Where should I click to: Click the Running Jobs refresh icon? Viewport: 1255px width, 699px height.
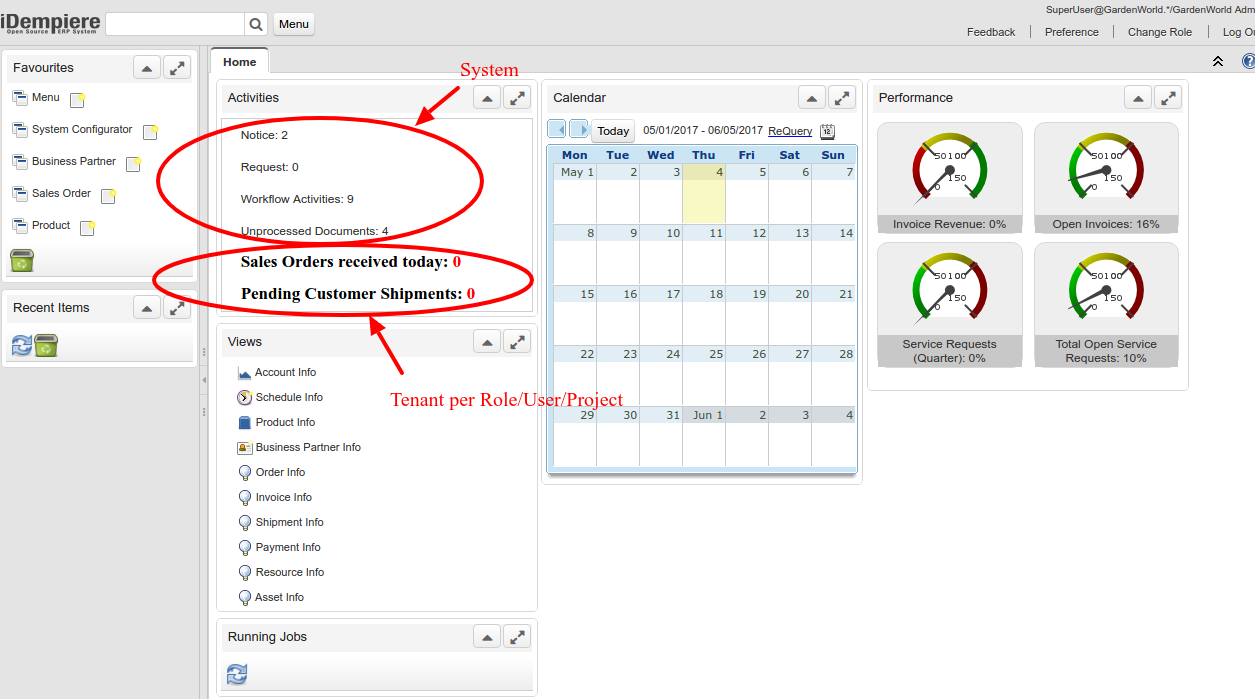tap(237, 674)
